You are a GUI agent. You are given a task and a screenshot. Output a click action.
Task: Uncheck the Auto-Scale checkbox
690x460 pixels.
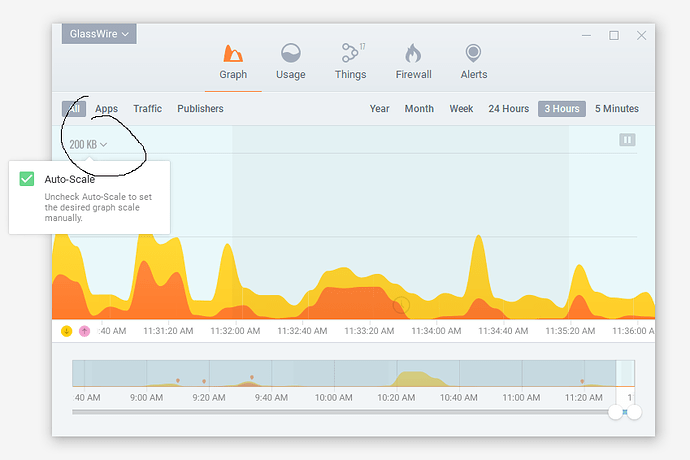[27, 179]
